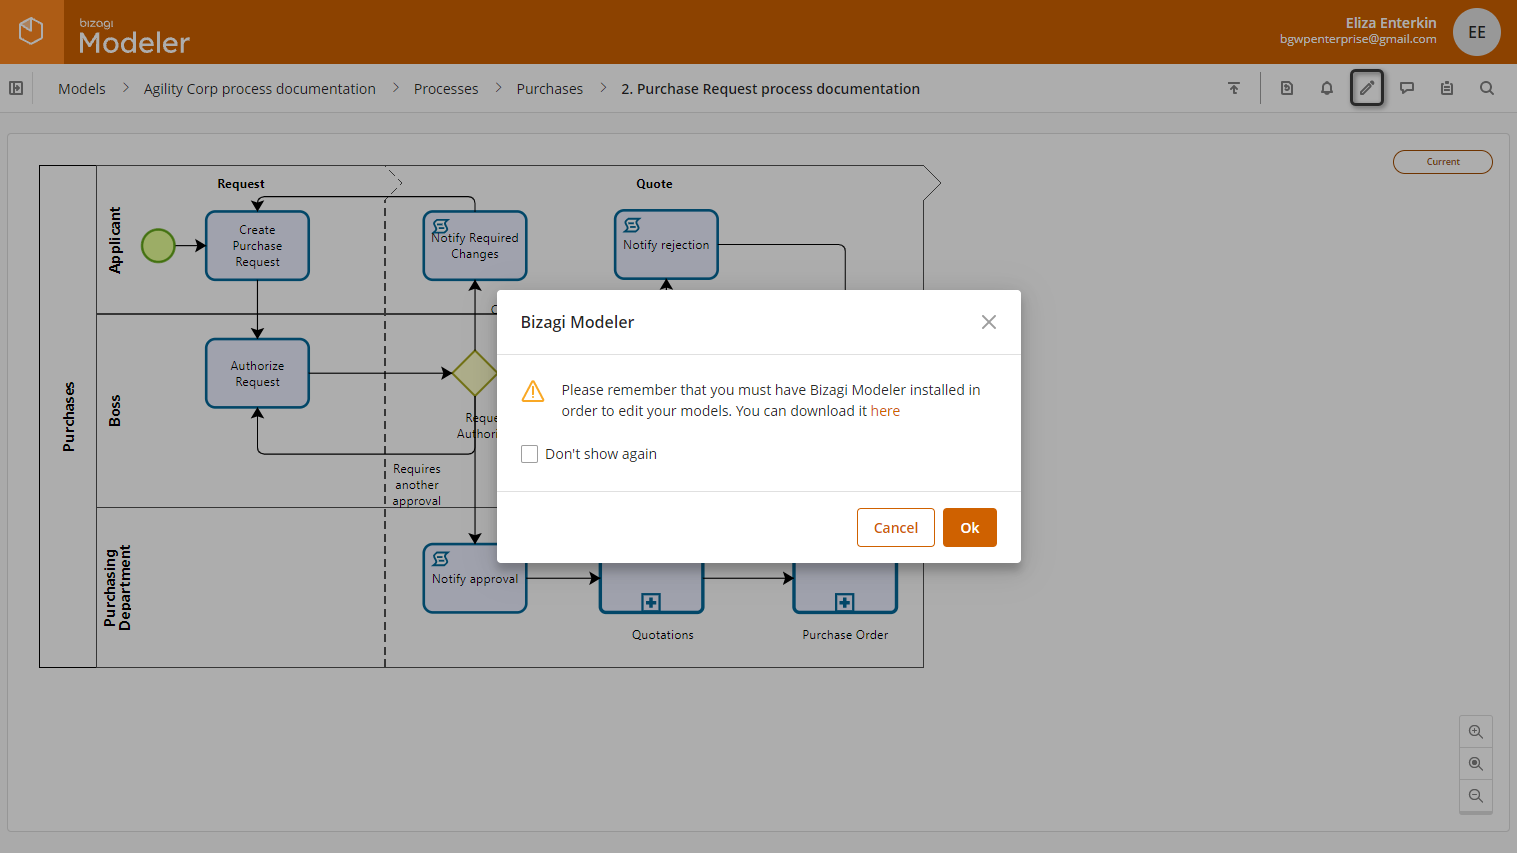Viewport: 1517px width, 853px height.
Task: Click the bgwpenterprise@gmail.com email text
Action: (1358, 39)
